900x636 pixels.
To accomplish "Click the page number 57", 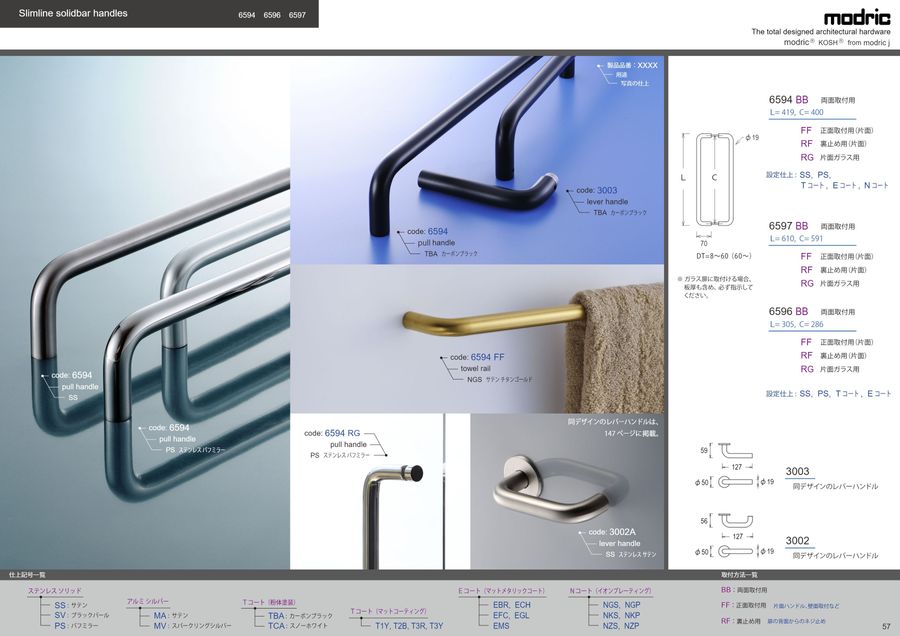I will (886, 626).
